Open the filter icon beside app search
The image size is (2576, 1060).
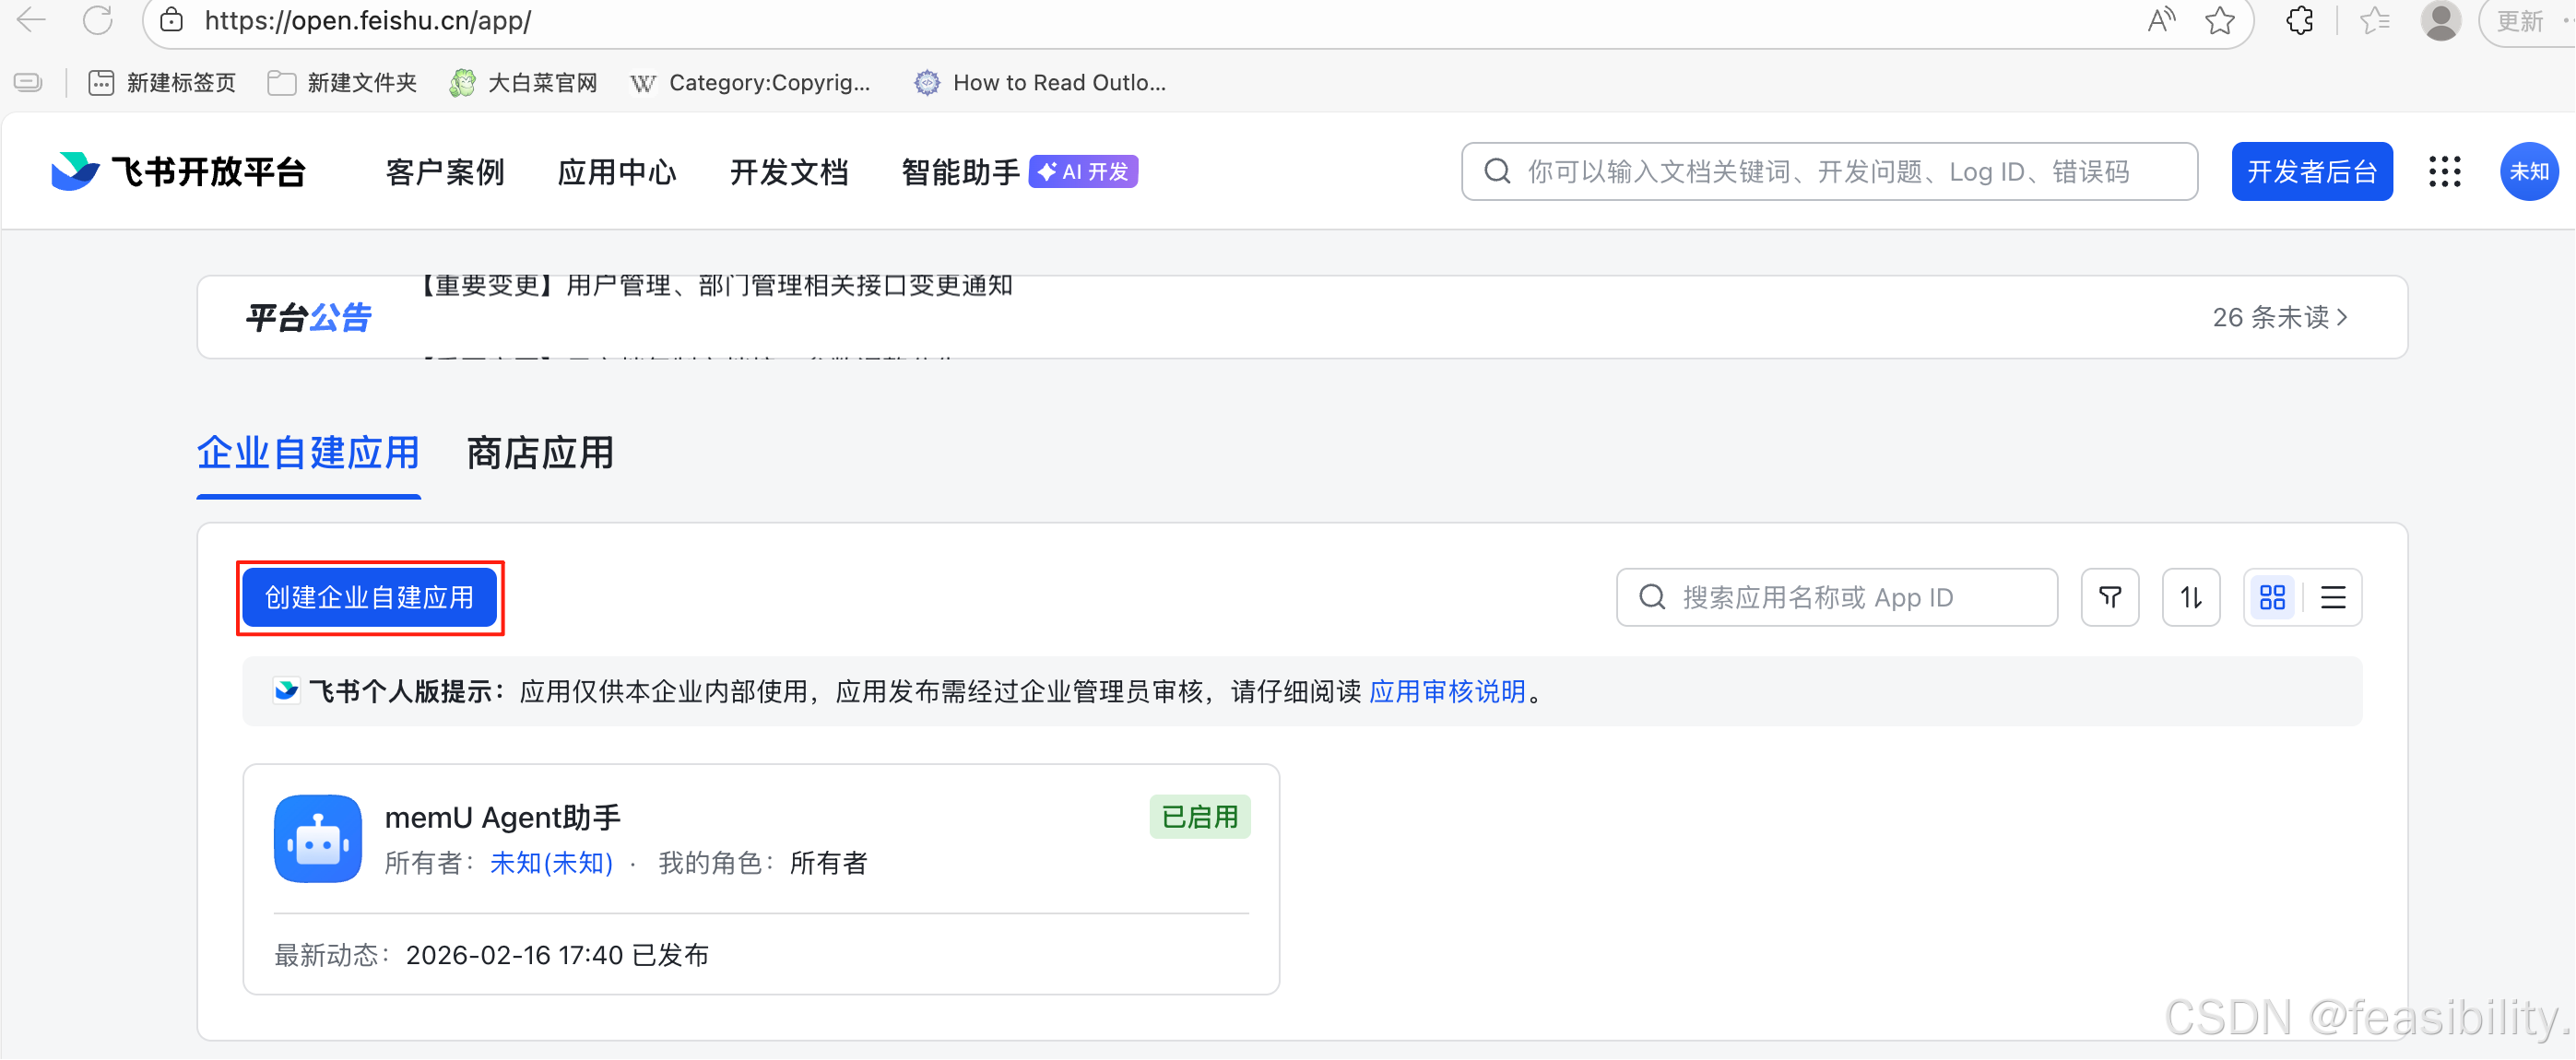point(2110,597)
